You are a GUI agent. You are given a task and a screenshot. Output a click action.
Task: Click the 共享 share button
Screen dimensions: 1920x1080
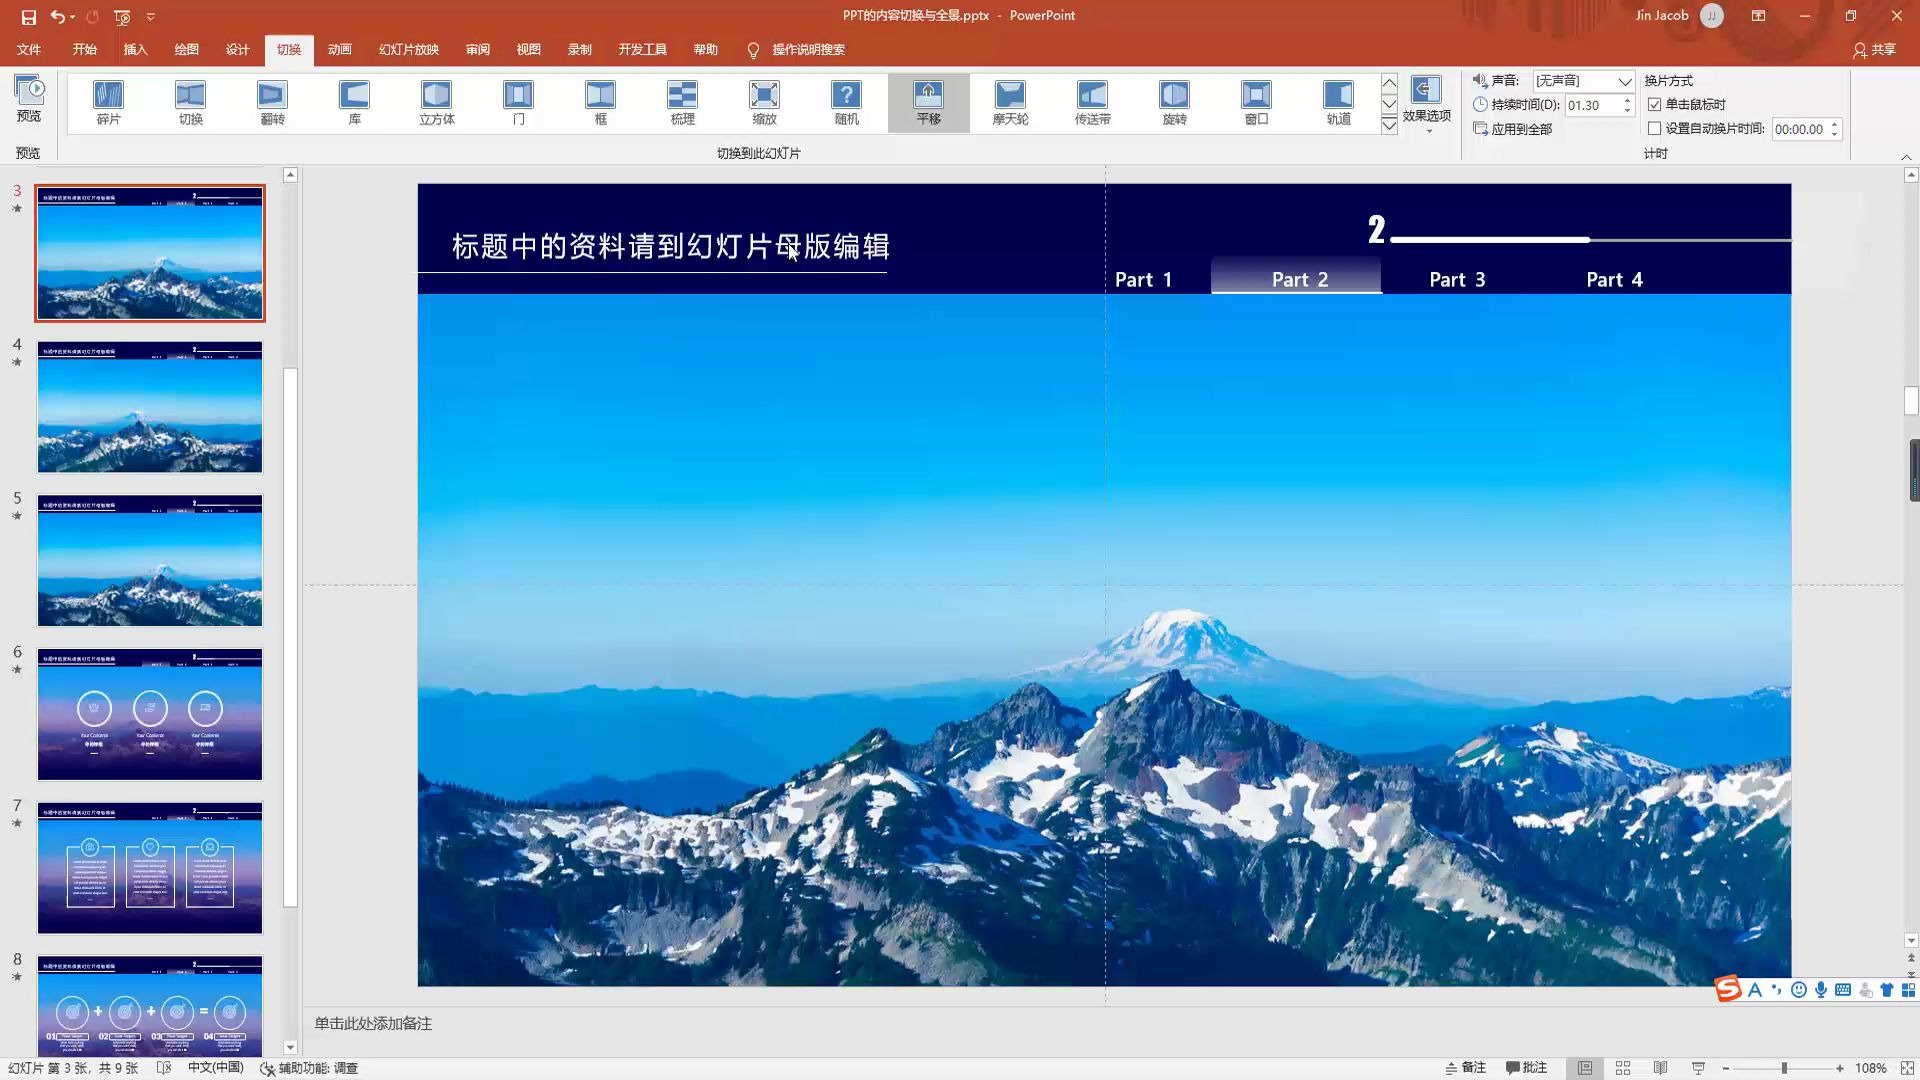point(1874,49)
